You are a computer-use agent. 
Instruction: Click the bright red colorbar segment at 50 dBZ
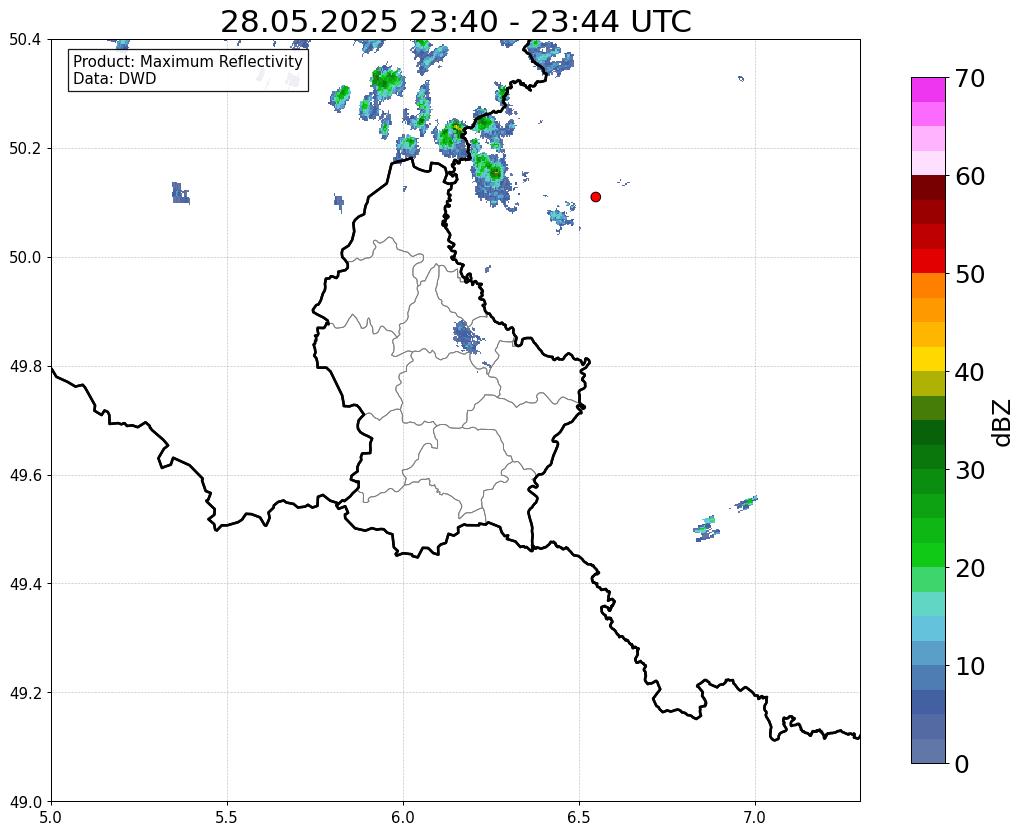(x=928, y=261)
